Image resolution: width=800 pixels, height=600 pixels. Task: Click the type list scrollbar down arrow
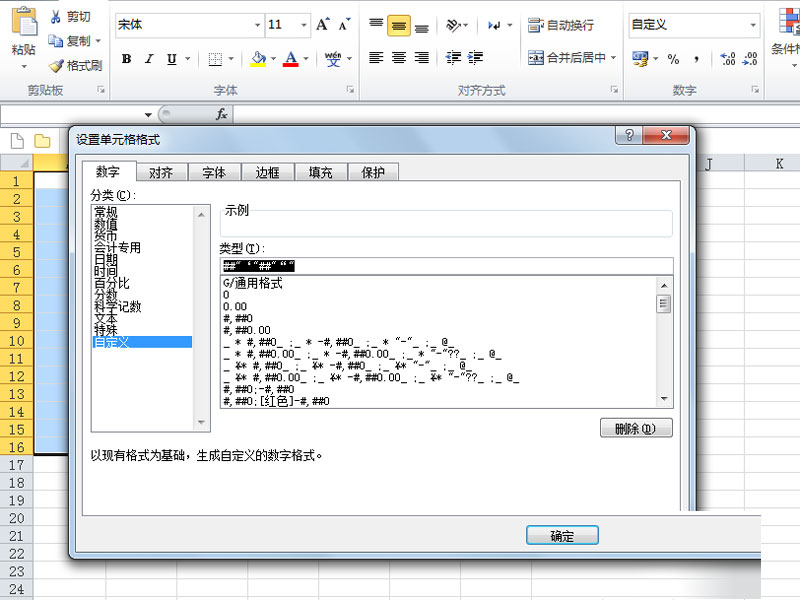(664, 399)
